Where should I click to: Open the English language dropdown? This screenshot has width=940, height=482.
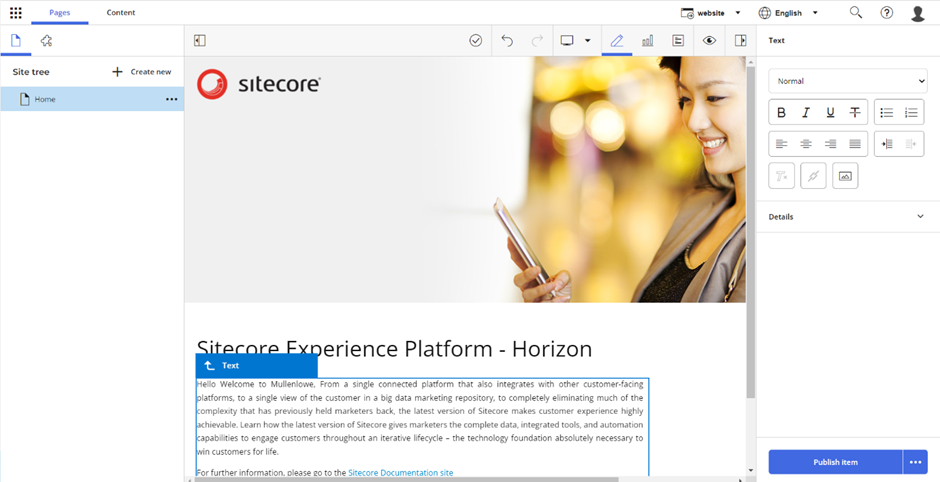point(788,13)
